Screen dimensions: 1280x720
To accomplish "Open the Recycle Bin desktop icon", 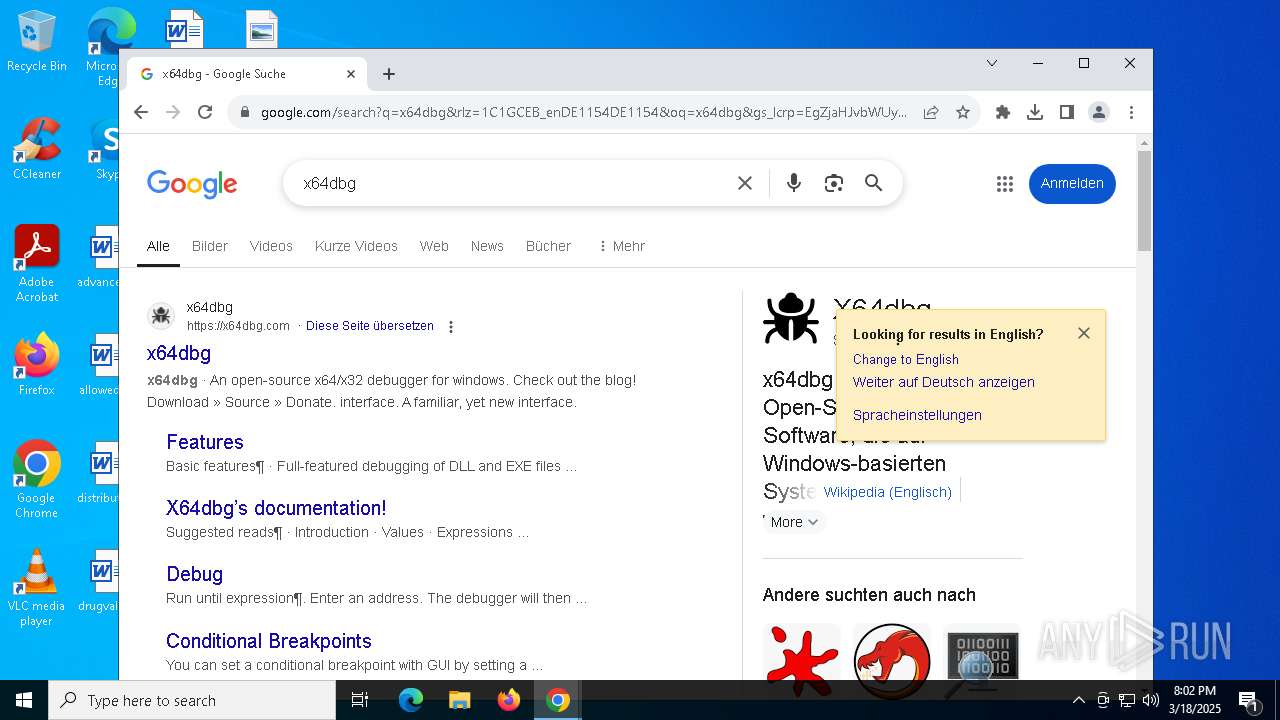I will click(x=37, y=42).
